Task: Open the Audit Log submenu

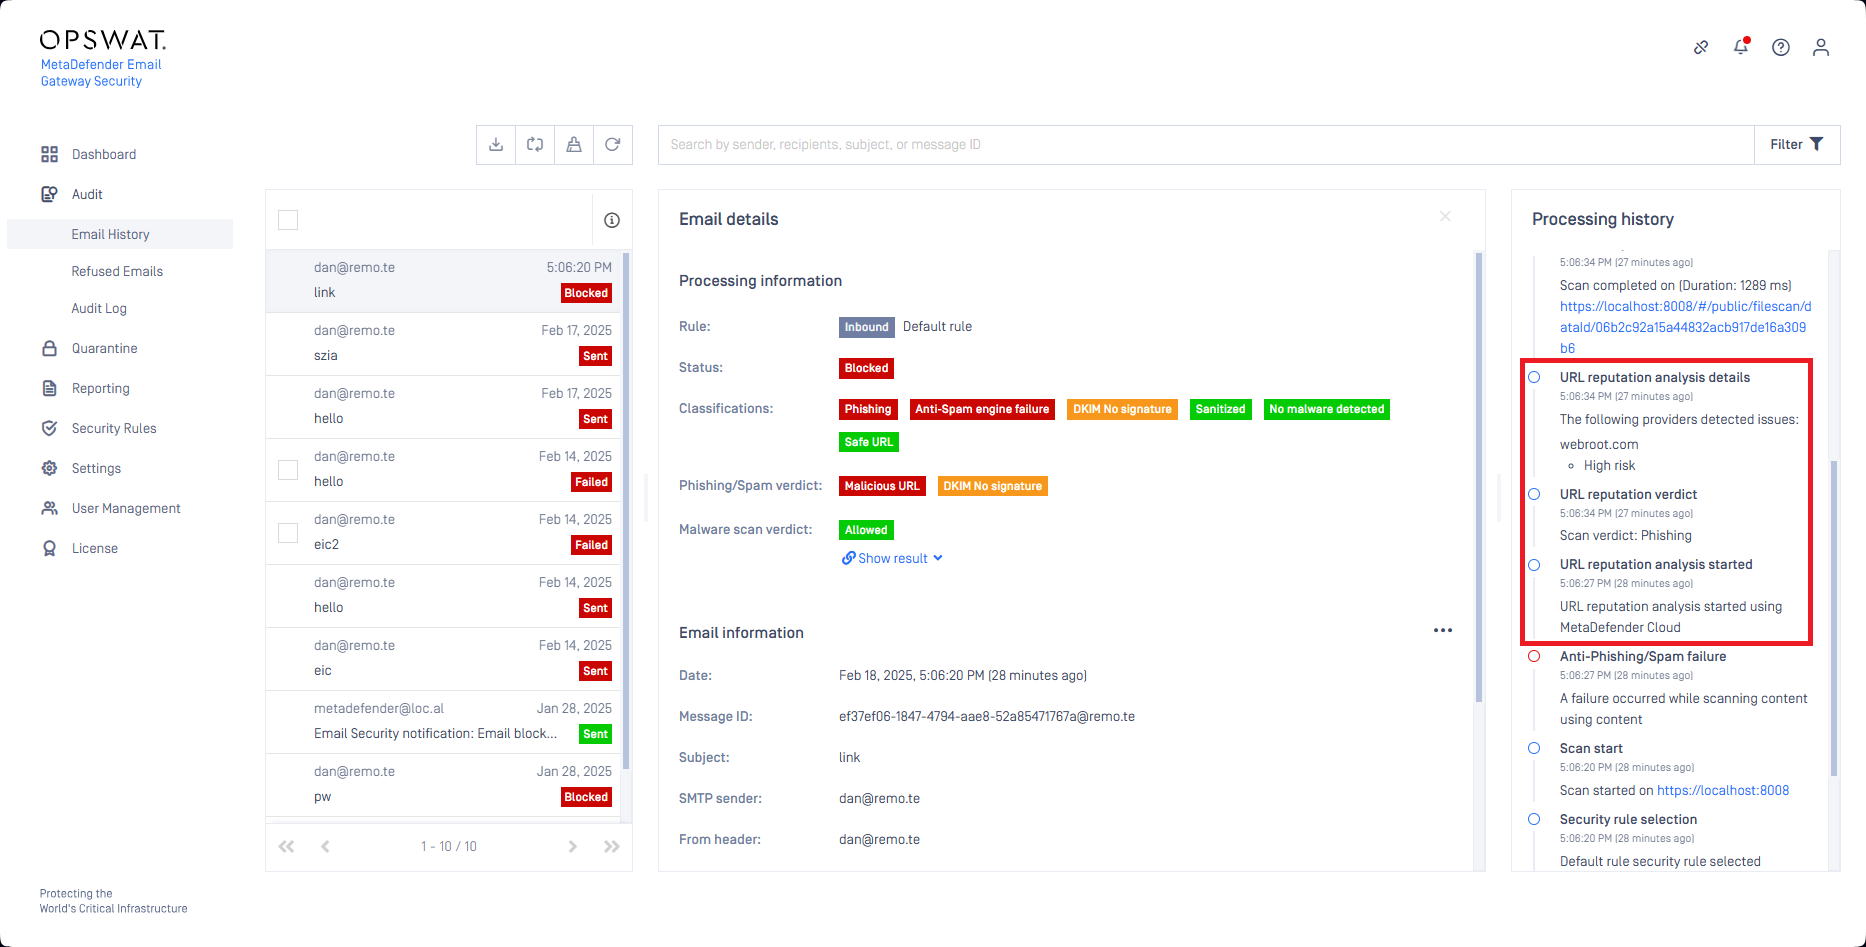Action: pyautogui.click(x=99, y=308)
